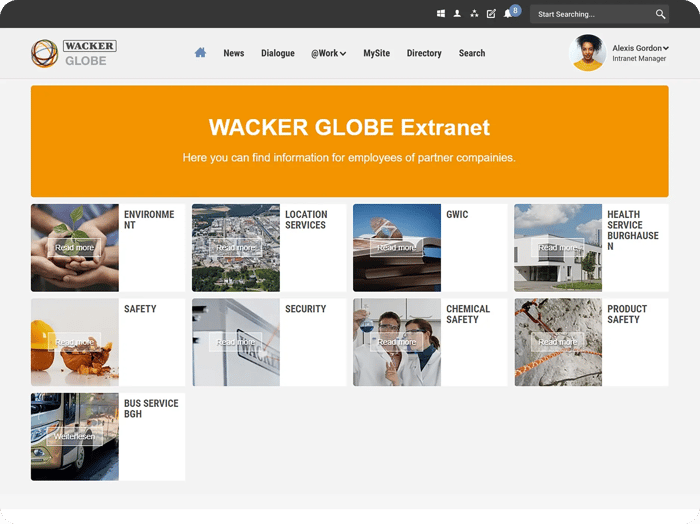This screenshot has width=700, height=524.
Task: Click Read more on Safety tile
Action: click(75, 342)
